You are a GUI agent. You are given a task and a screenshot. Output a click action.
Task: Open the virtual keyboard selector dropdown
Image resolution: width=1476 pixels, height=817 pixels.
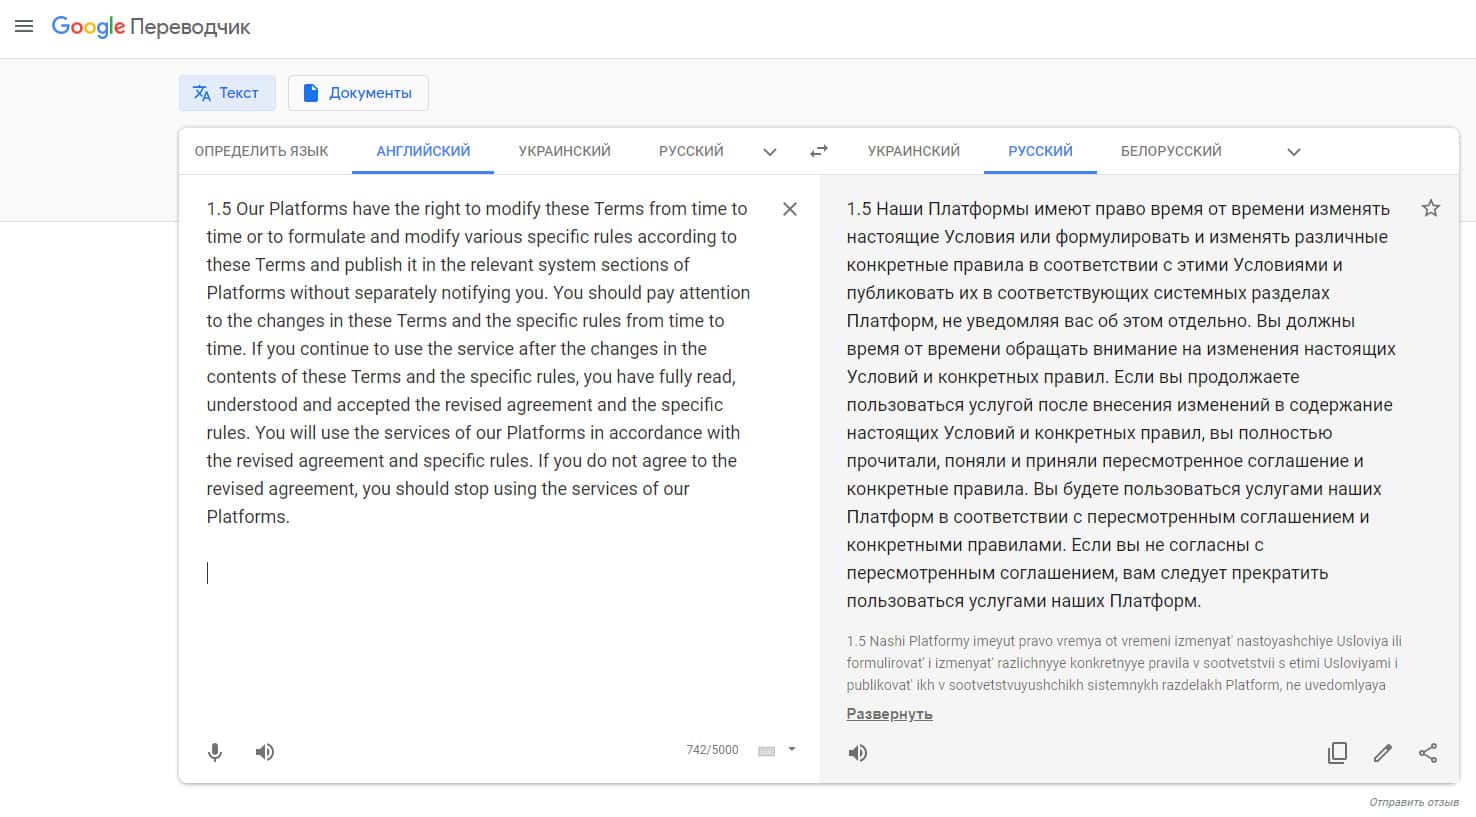click(791, 749)
